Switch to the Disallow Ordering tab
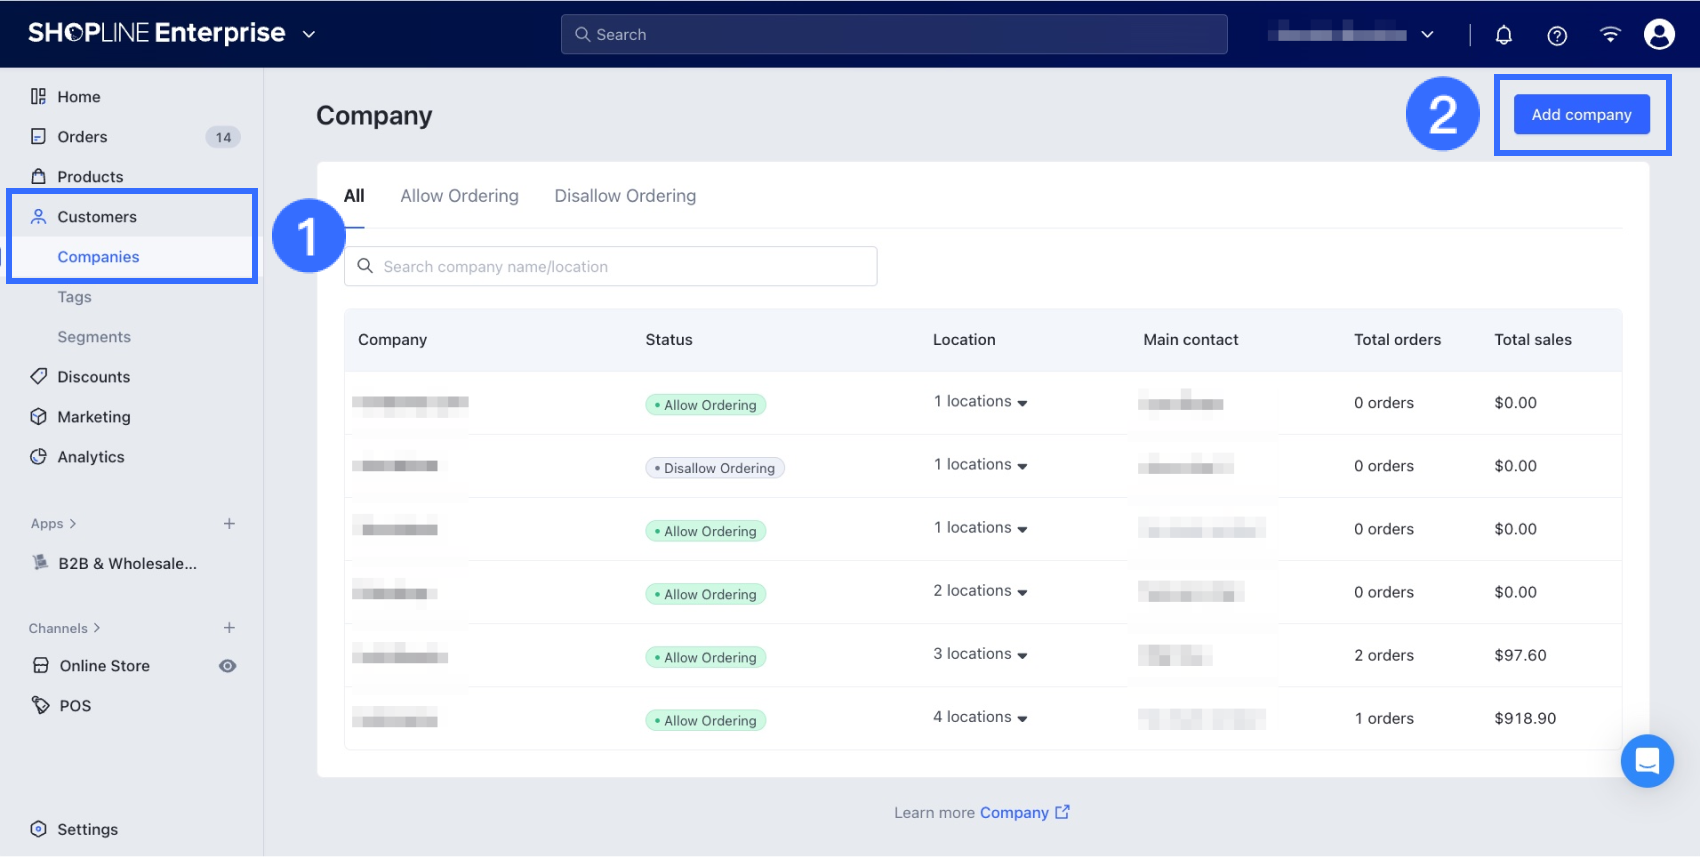Screen dimensions: 1700x857 coord(625,196)
